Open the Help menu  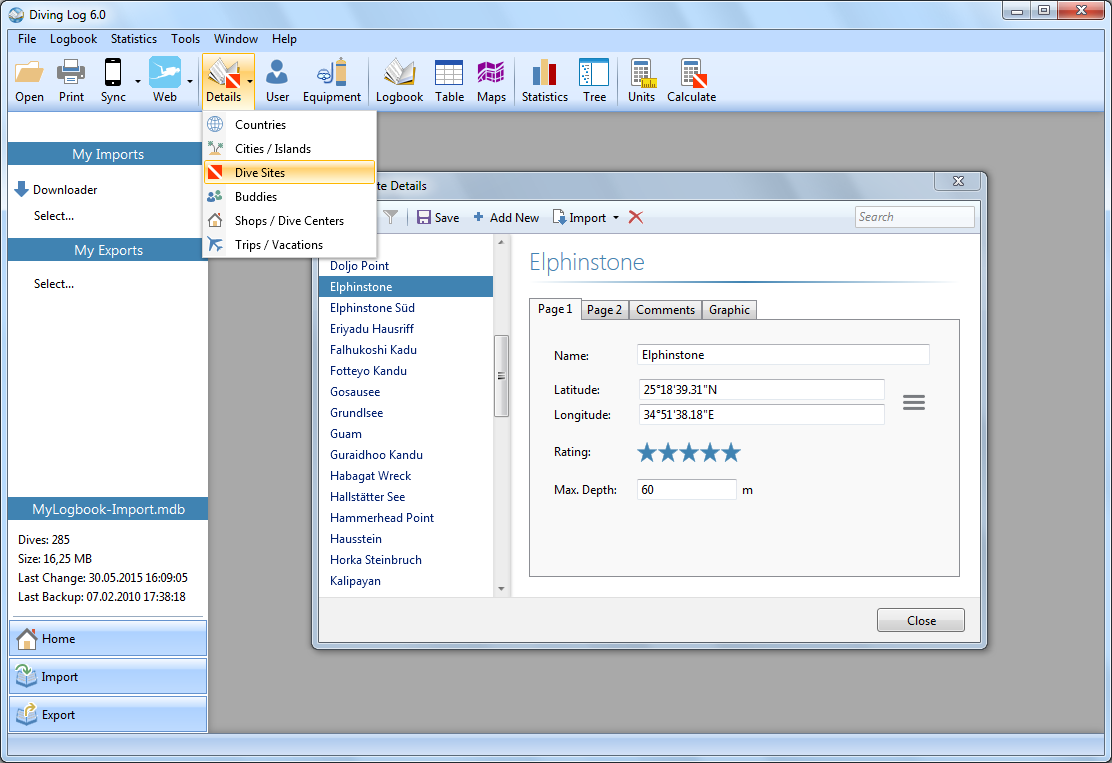284,39
